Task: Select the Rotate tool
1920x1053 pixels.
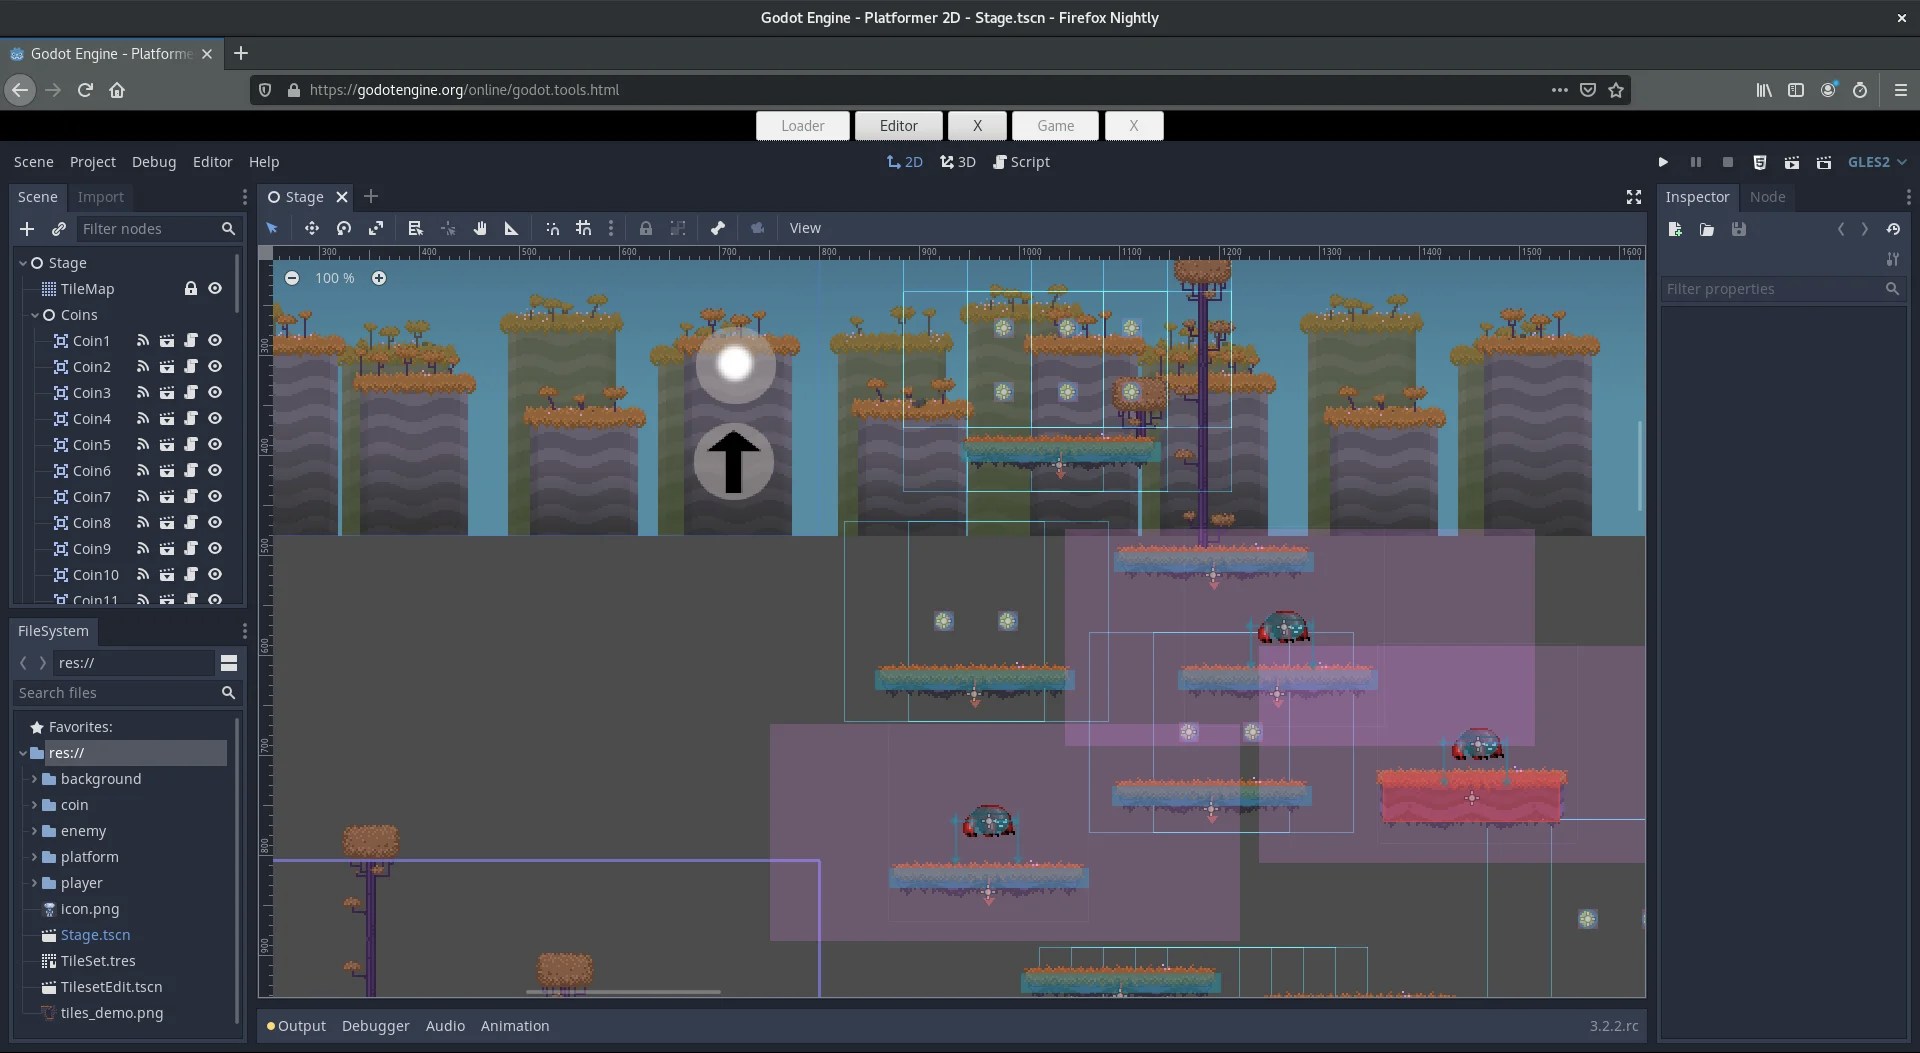Action: coord(343,228)
